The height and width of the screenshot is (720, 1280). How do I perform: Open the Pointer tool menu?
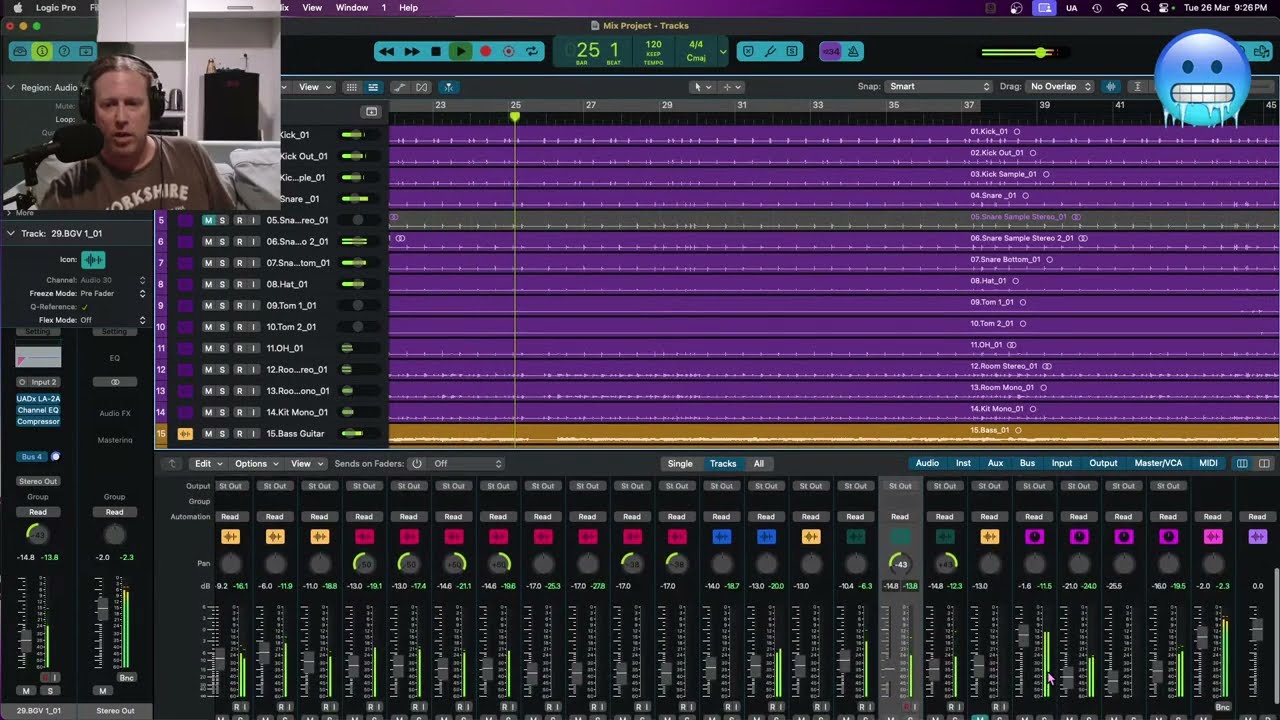[701, 87]
